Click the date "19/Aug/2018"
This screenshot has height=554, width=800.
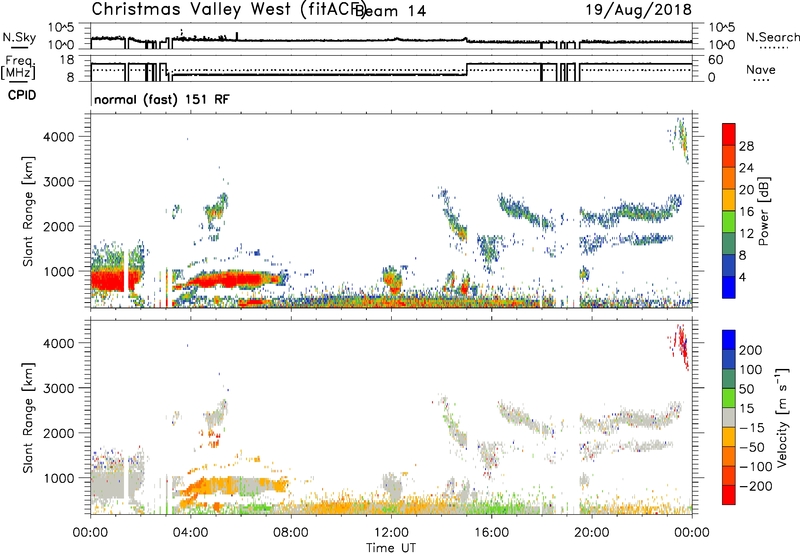click(638, 10)
